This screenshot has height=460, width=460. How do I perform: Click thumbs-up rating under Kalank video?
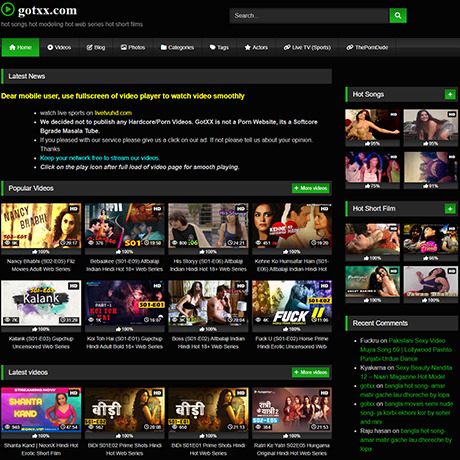tap(41, 329)
